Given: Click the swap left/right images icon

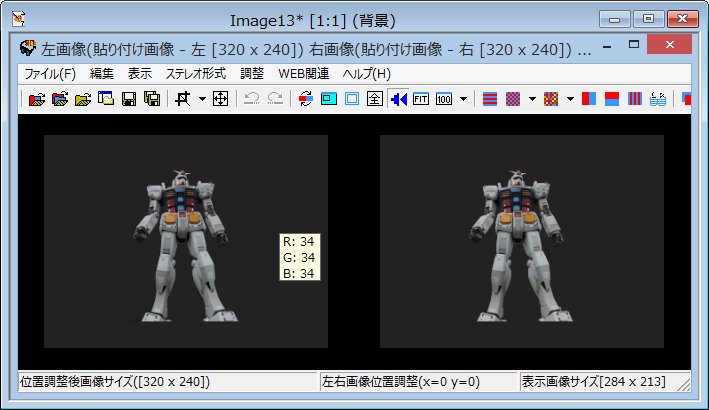Looking at the screenshot, I should pos(306,99).
